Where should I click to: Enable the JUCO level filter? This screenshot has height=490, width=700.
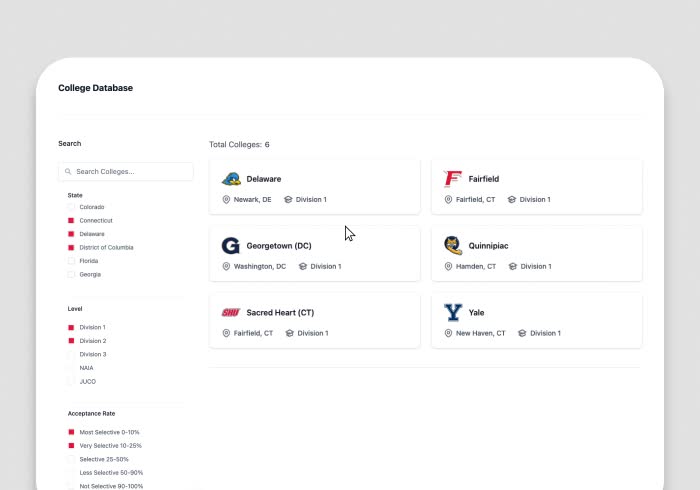71,382
